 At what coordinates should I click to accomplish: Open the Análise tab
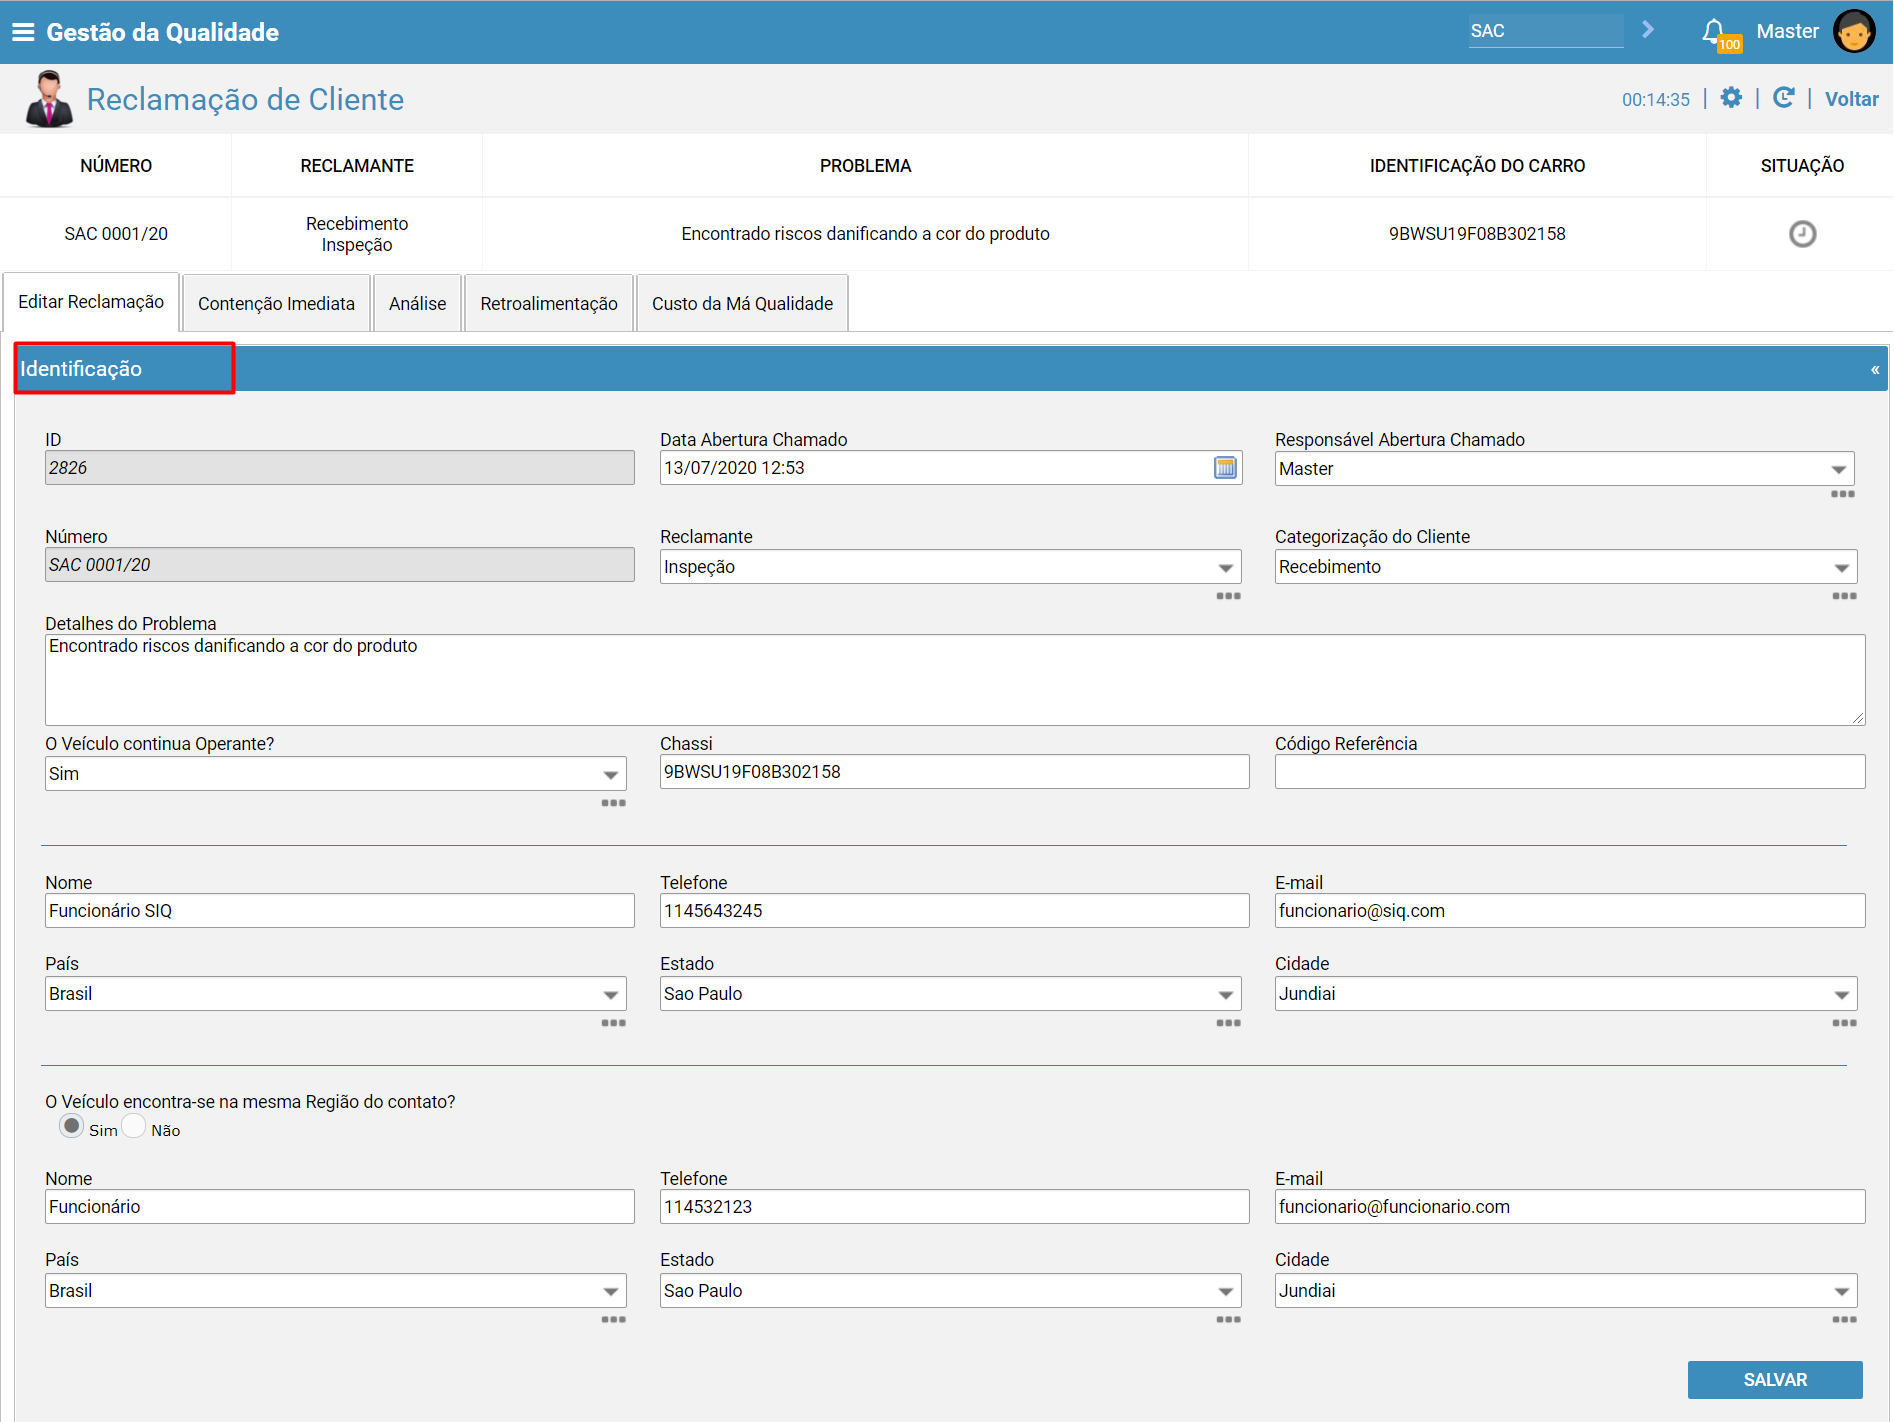pyautogui.click(x=417, y=304)
